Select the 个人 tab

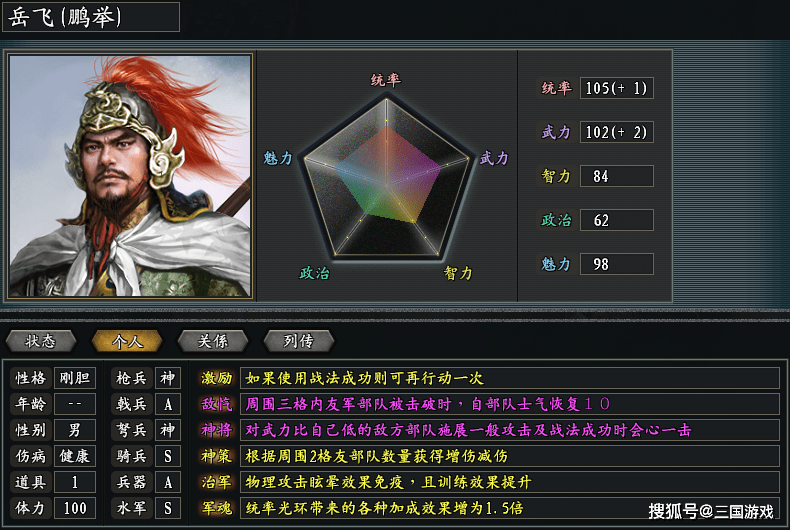127,341
